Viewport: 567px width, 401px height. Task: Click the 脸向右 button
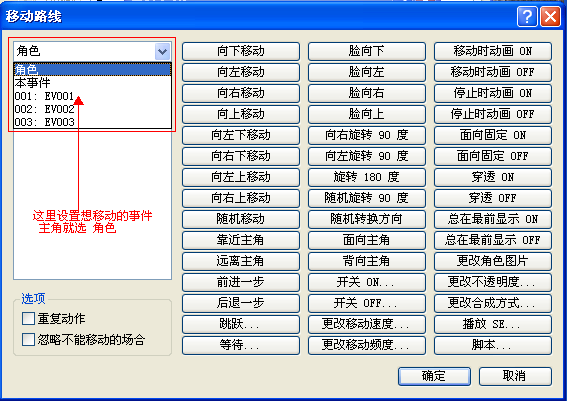click(x=367, y=93)
